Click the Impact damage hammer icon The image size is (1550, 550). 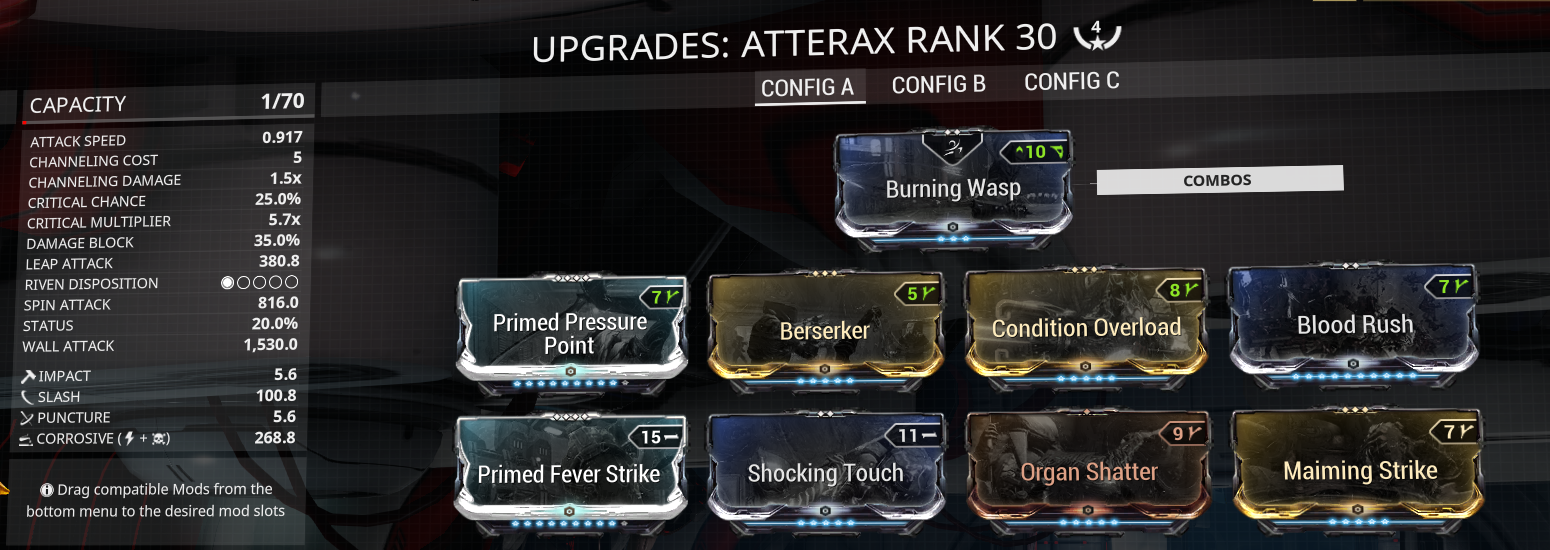click(28, 376)
